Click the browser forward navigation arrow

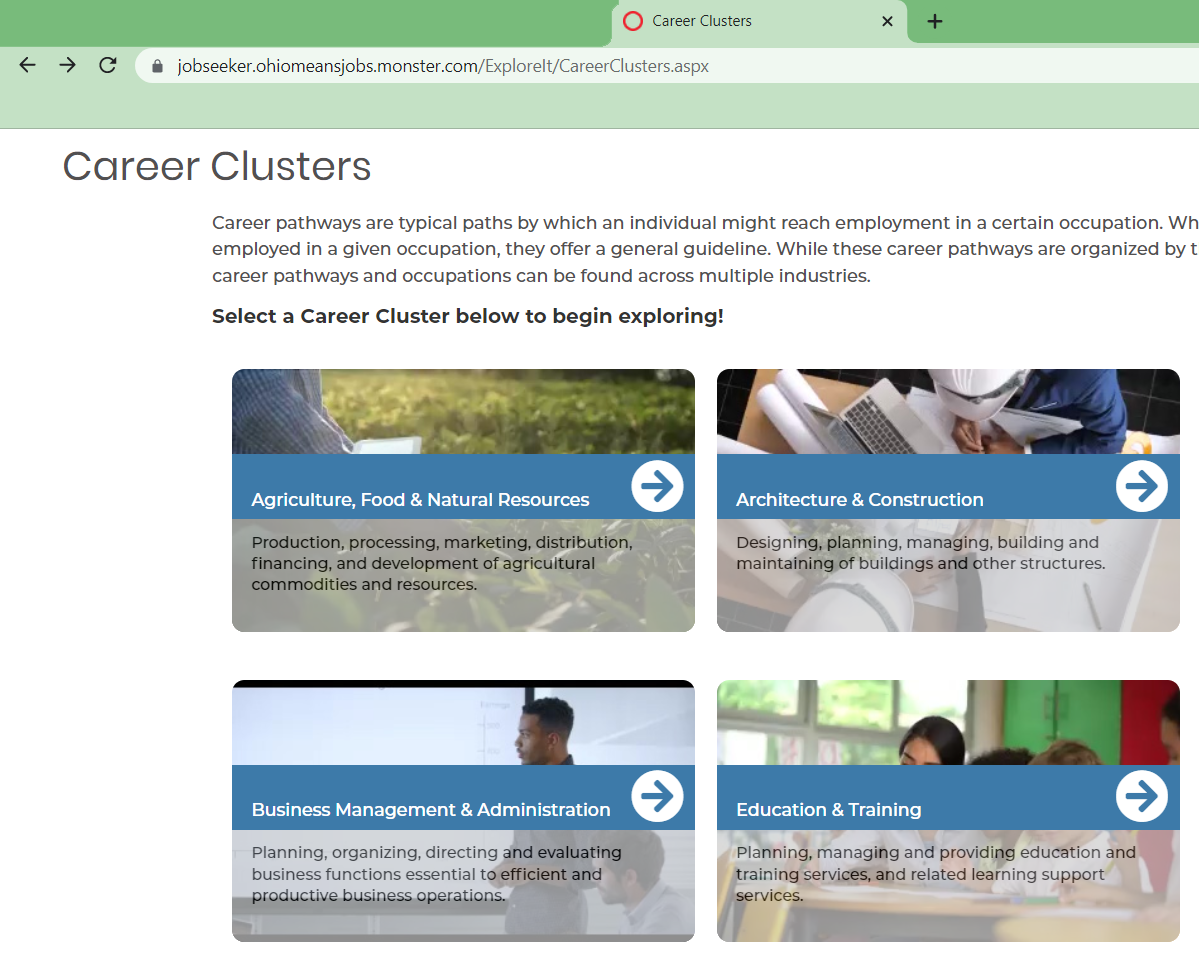click(x=67, y=65)
